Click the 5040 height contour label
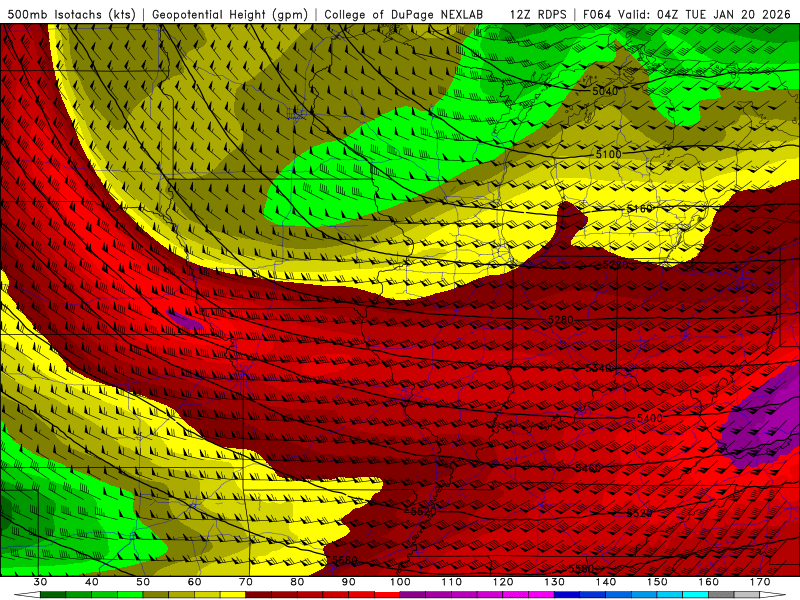The height and width of the screenshot is (600, 800). [x=605, y=91]
